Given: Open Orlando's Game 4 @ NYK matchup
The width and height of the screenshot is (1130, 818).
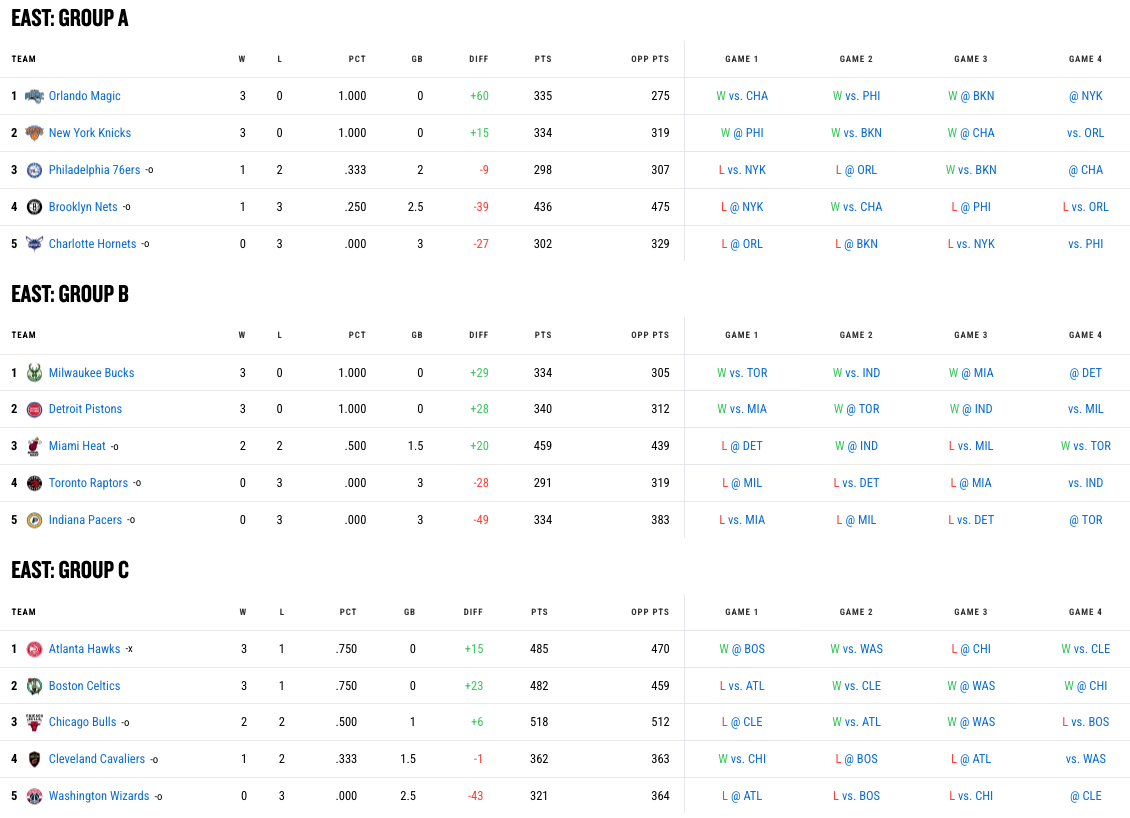Looking at the screenshot, I should tap(1085, 96).
